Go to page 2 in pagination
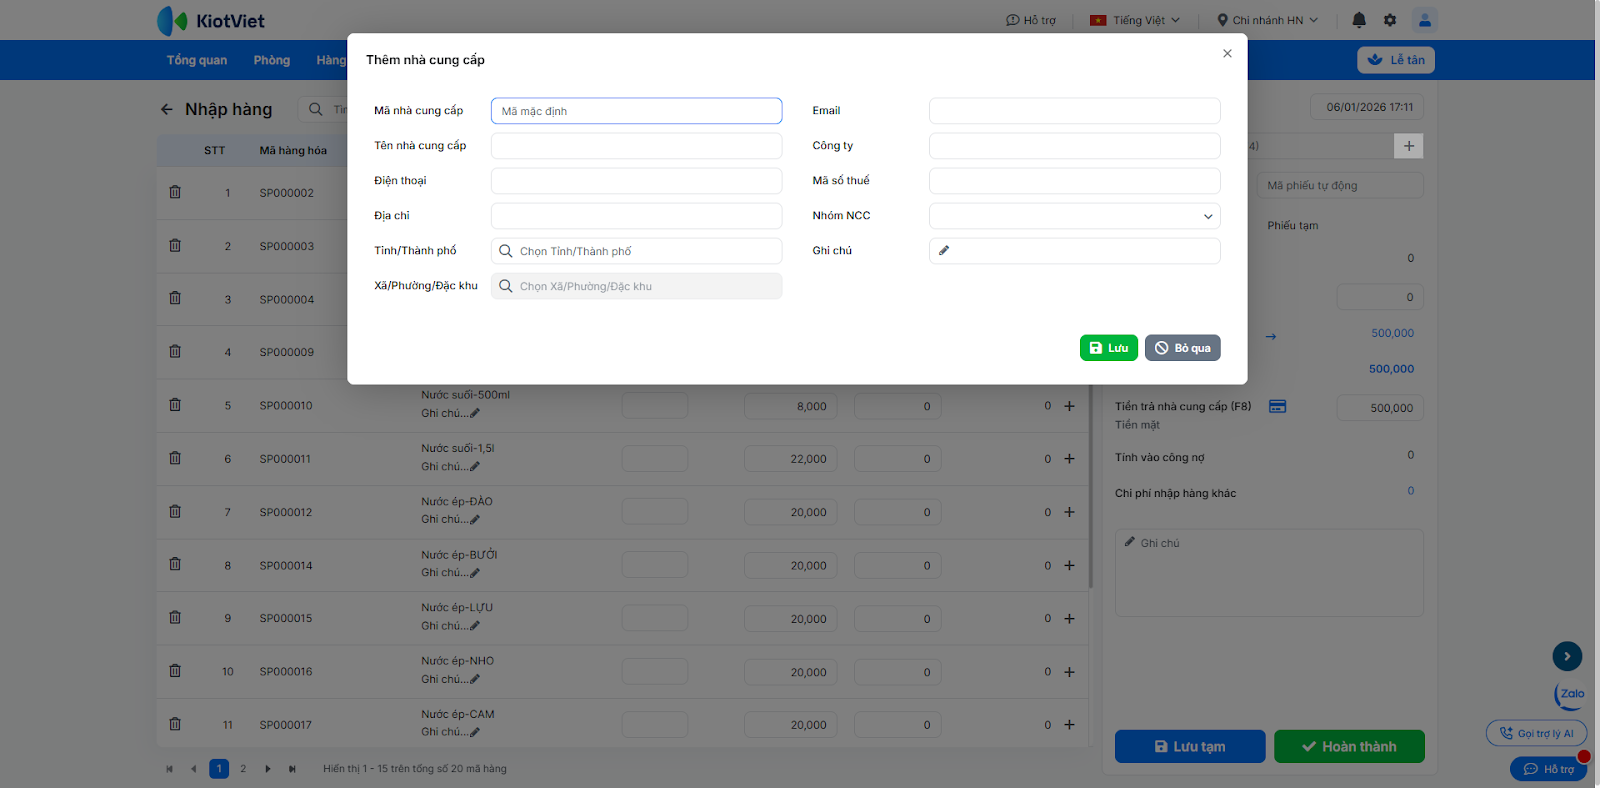Viewport: 1600px width, 788px height. (243, 769)
